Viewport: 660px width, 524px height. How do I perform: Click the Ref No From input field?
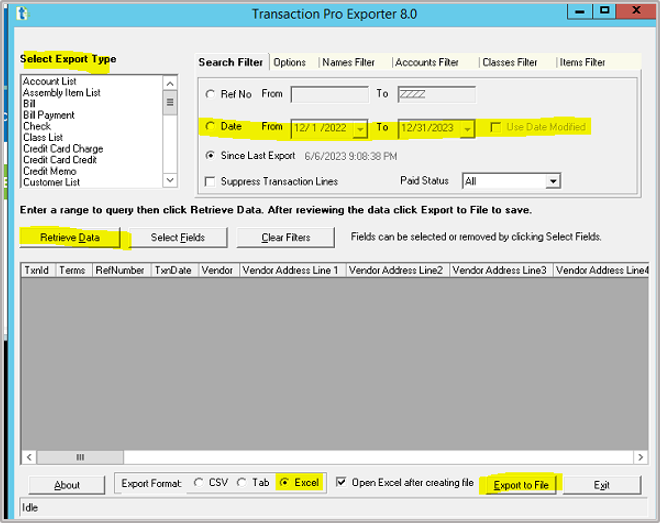coord(330,95)
